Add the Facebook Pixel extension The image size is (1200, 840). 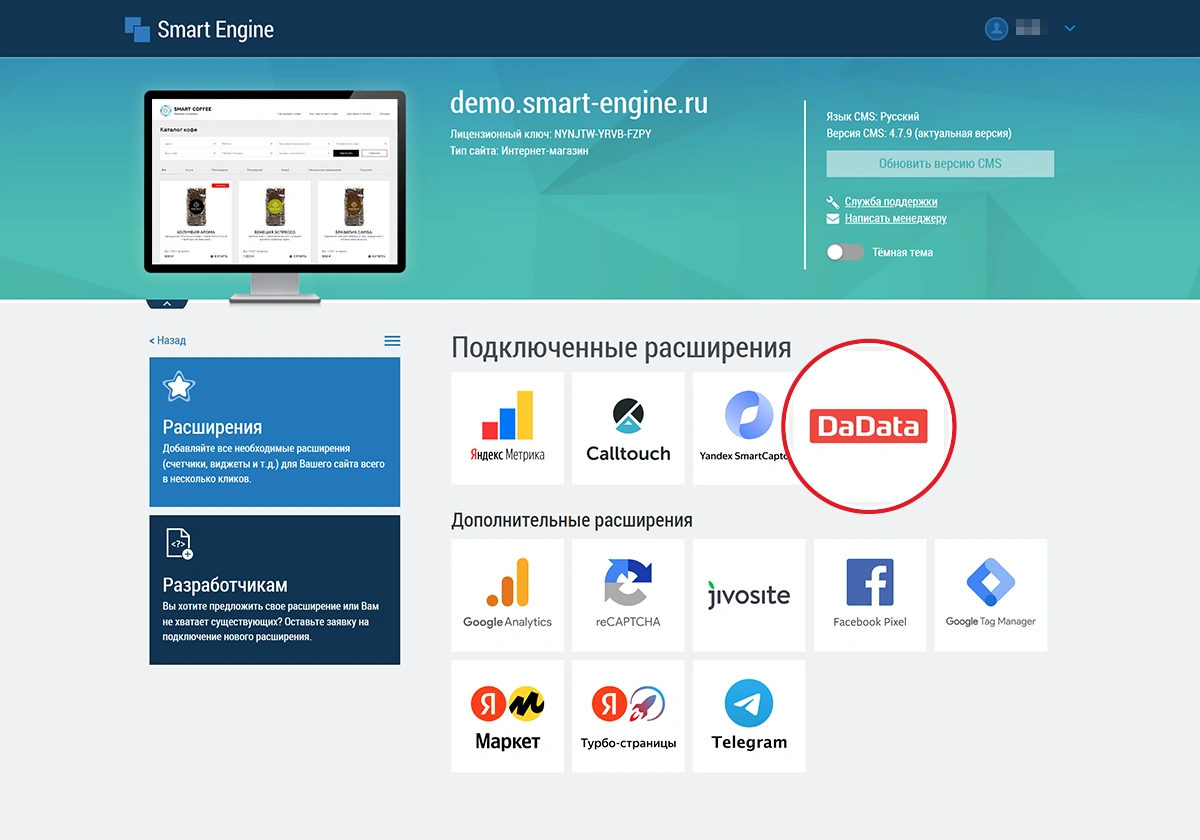pos(870,596)
